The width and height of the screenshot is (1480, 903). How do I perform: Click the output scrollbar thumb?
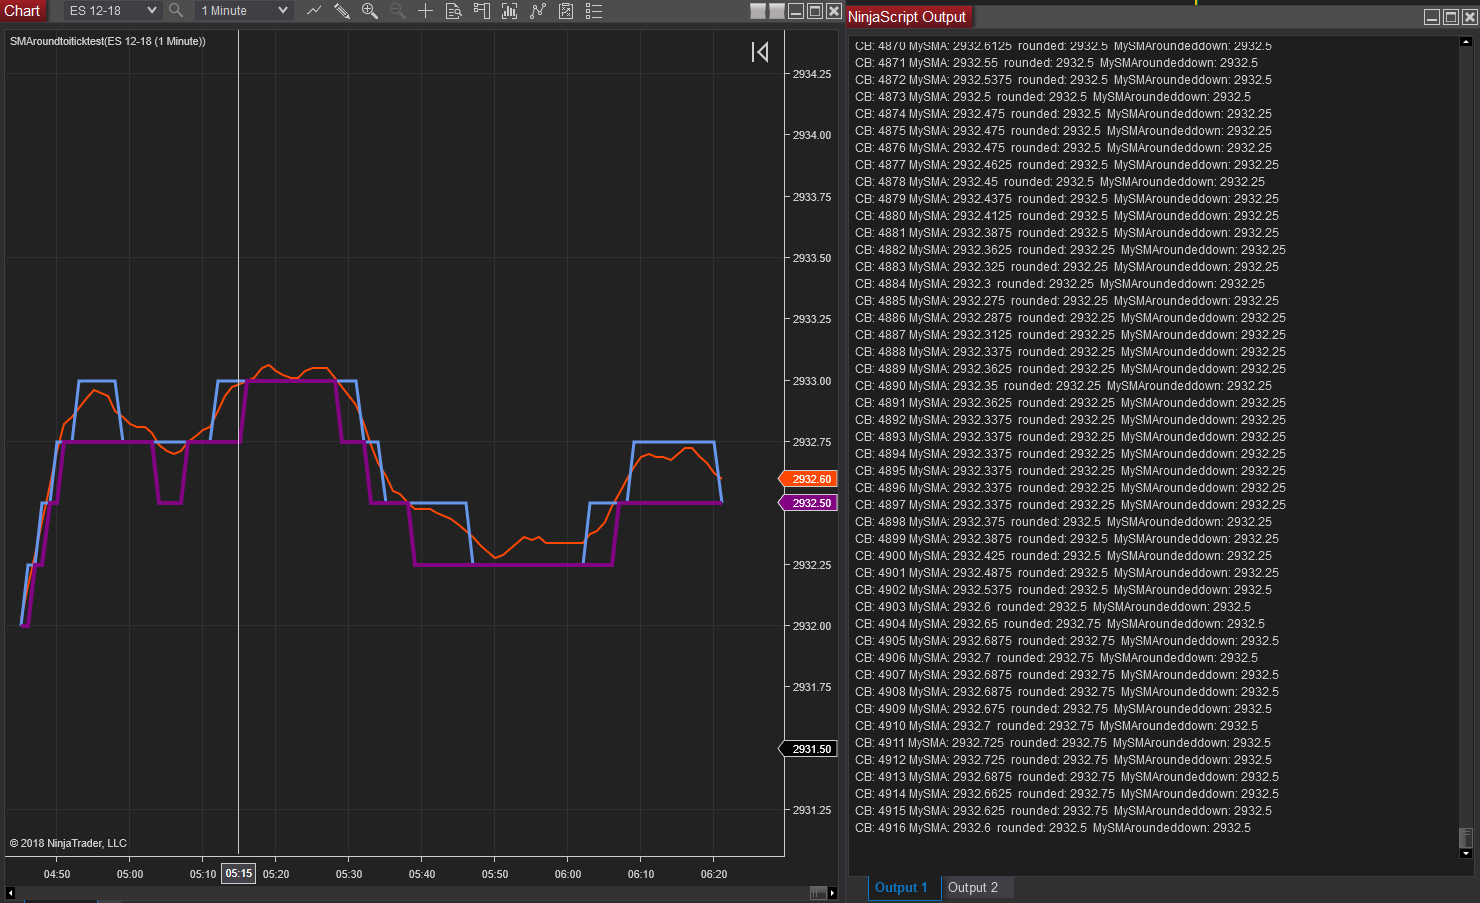tap(1466, 837)
